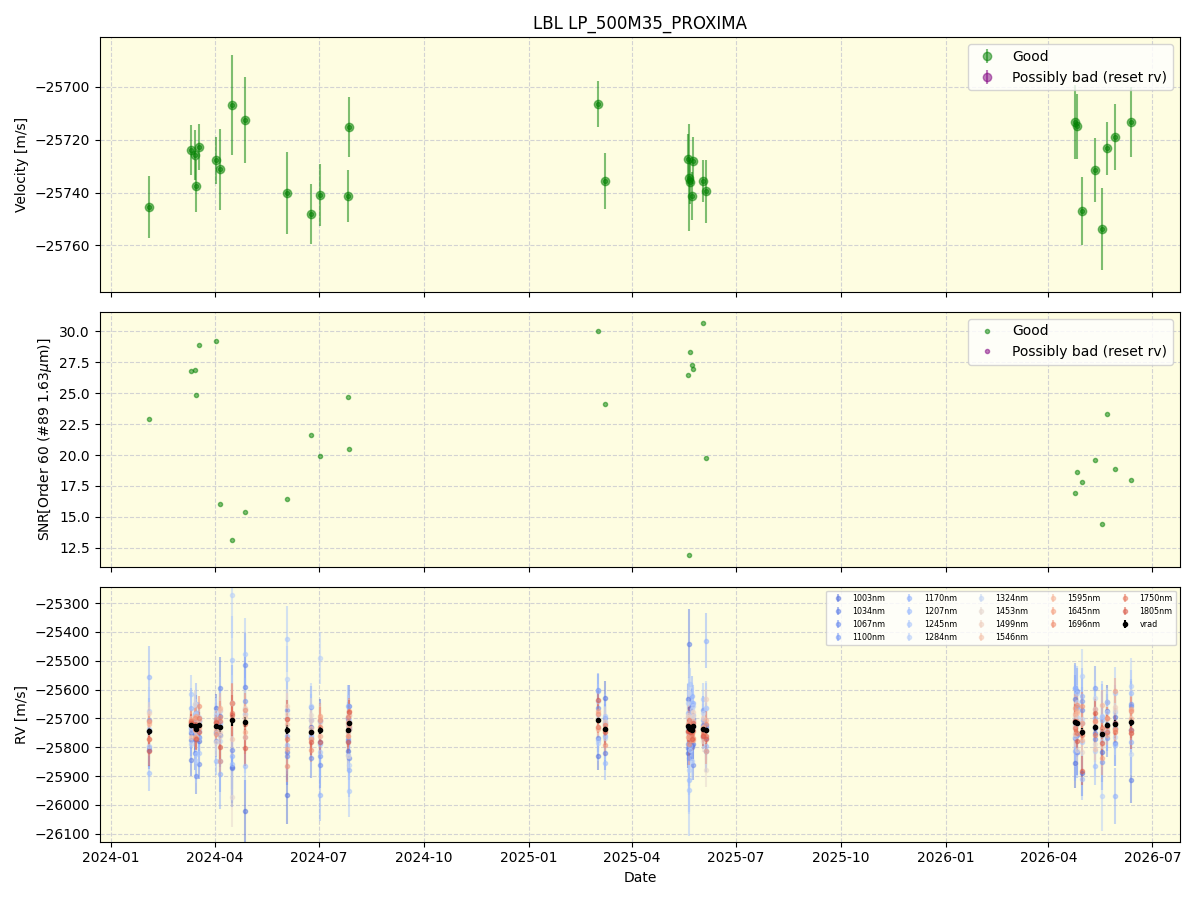This screenshot has height=900, width=1200.
Task: Click the 2025-10 date tick label
Action: (x=841, y=857)
